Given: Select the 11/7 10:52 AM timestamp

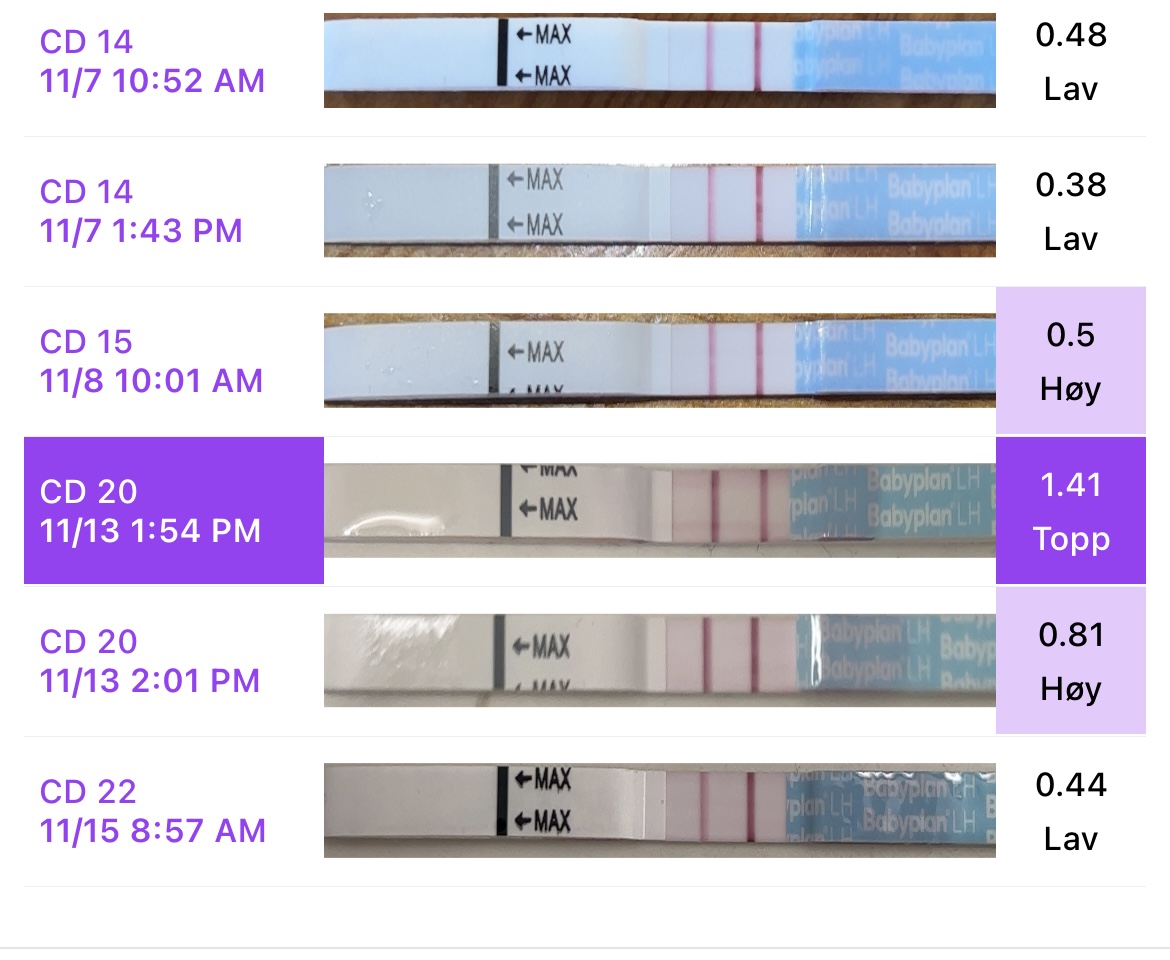Looking at the screenshot, I should tap(153, 80).
